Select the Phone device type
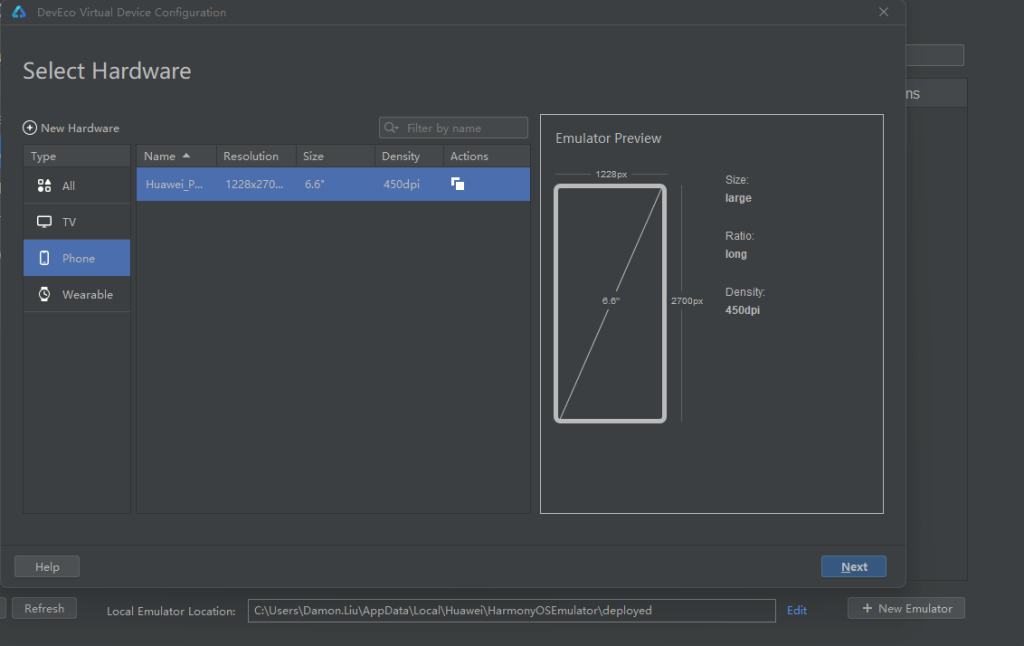Image resolution: width=1024 pixels, height=646 pixels. coord(76,258)
